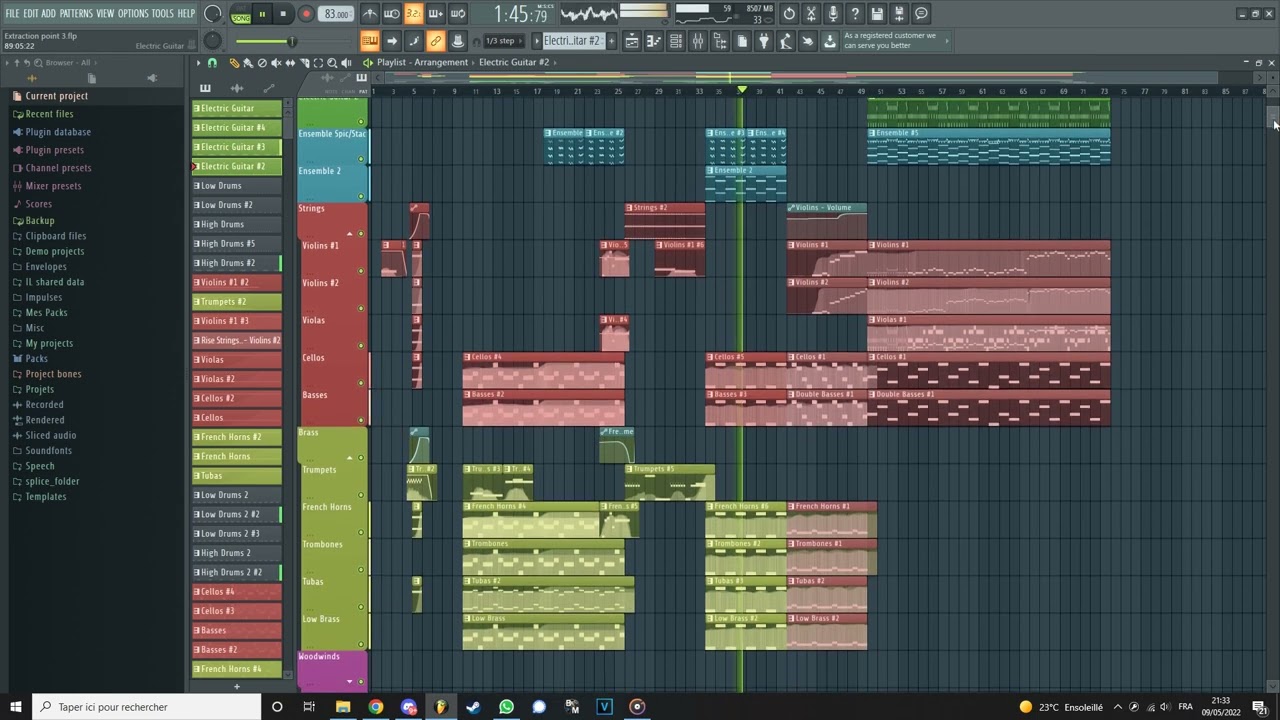
Task: Choose the Select marquee tool
Action: pos(318,62)
